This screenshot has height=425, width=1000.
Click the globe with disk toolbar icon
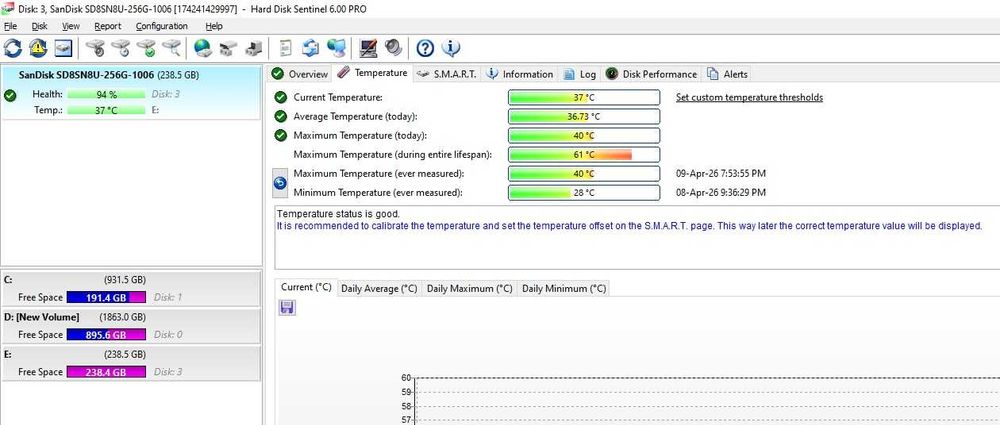pos(203,47)
